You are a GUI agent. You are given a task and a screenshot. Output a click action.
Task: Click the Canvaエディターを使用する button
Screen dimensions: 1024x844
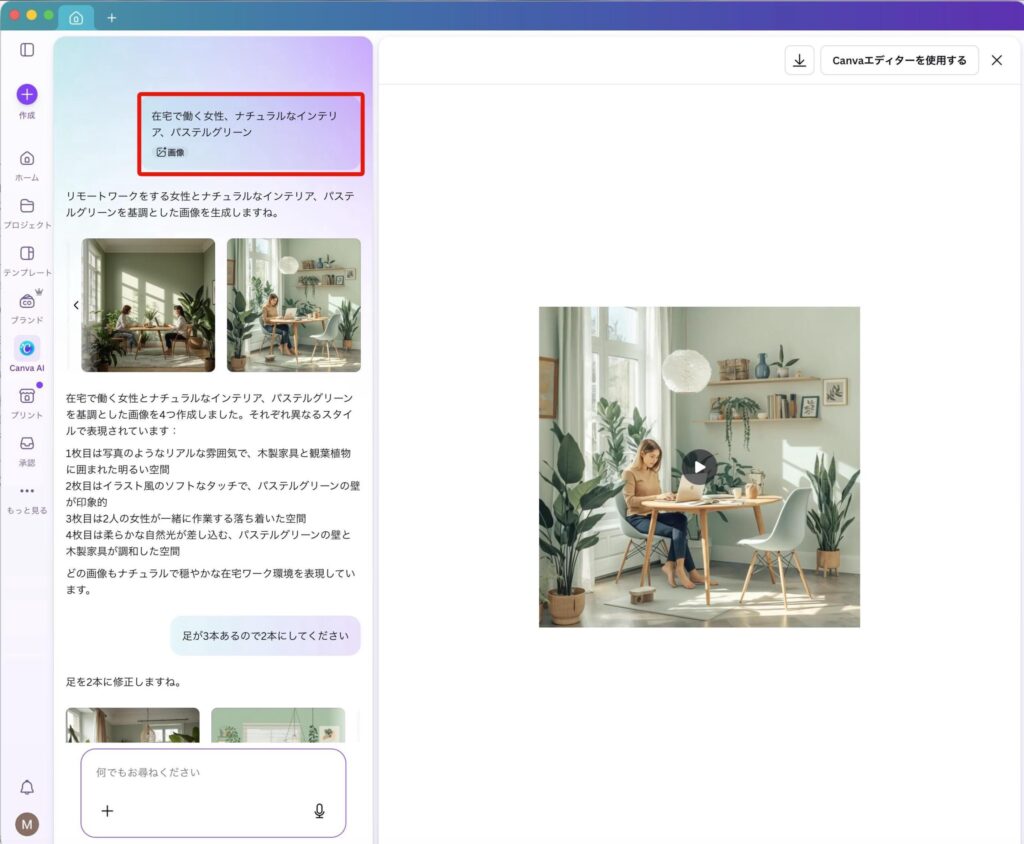tap(899, 61)
